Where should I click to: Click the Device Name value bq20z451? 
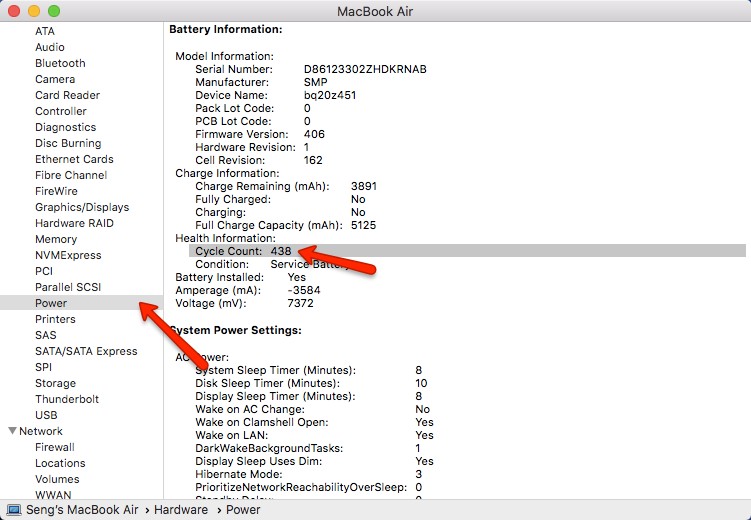[x=330, y=95]
